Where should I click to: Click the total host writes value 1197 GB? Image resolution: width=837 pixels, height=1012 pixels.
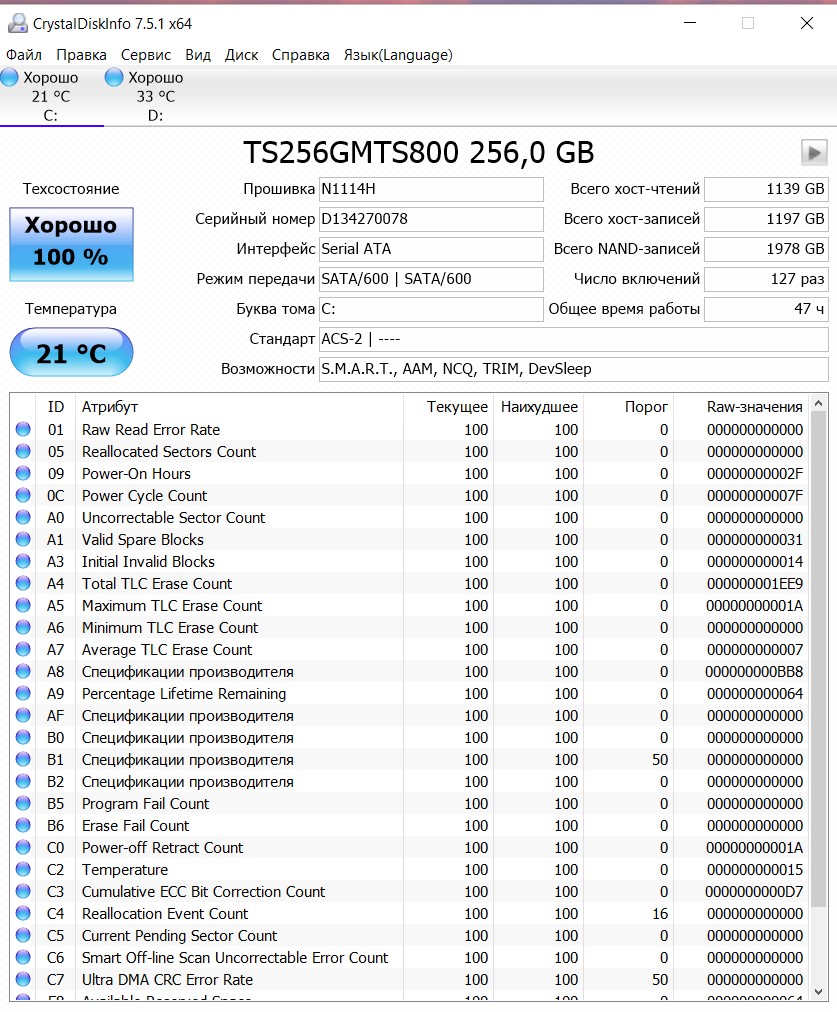[766, 219]
